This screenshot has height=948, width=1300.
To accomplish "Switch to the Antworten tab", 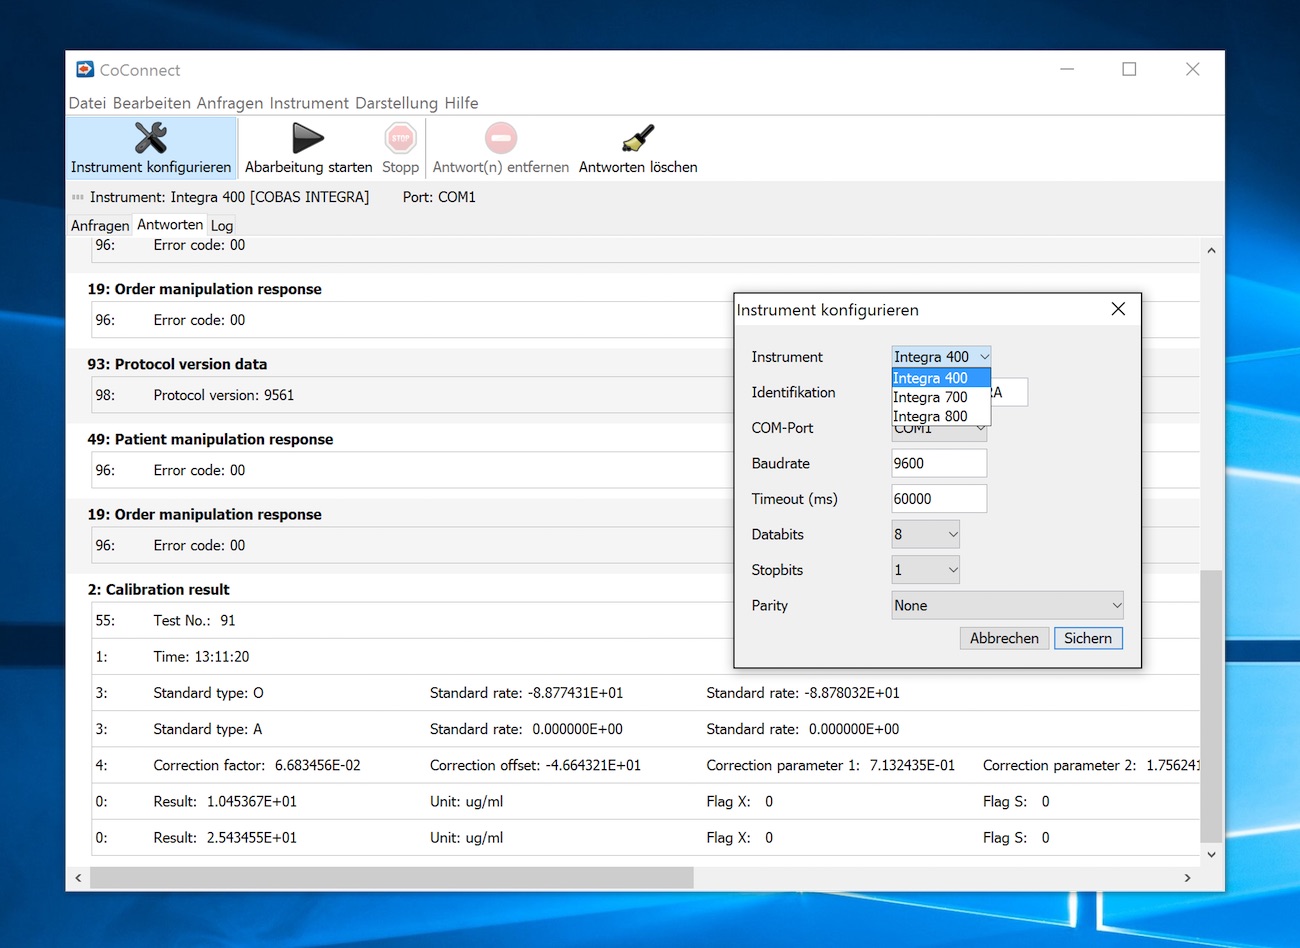I will click(170, 224).
